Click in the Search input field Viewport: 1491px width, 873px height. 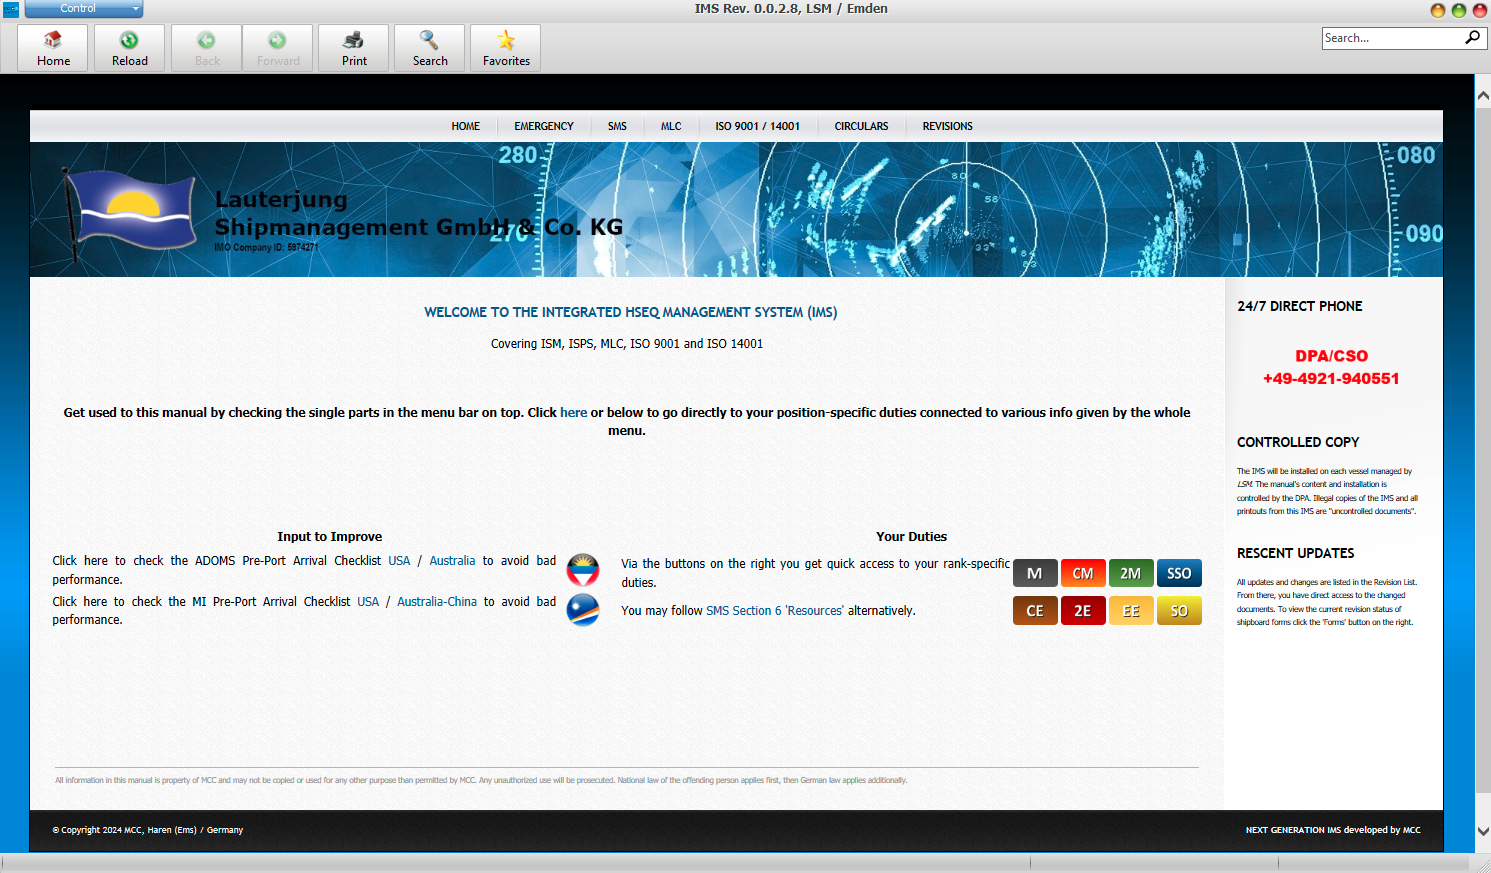pyautogui.click(x=1390, y=38)
